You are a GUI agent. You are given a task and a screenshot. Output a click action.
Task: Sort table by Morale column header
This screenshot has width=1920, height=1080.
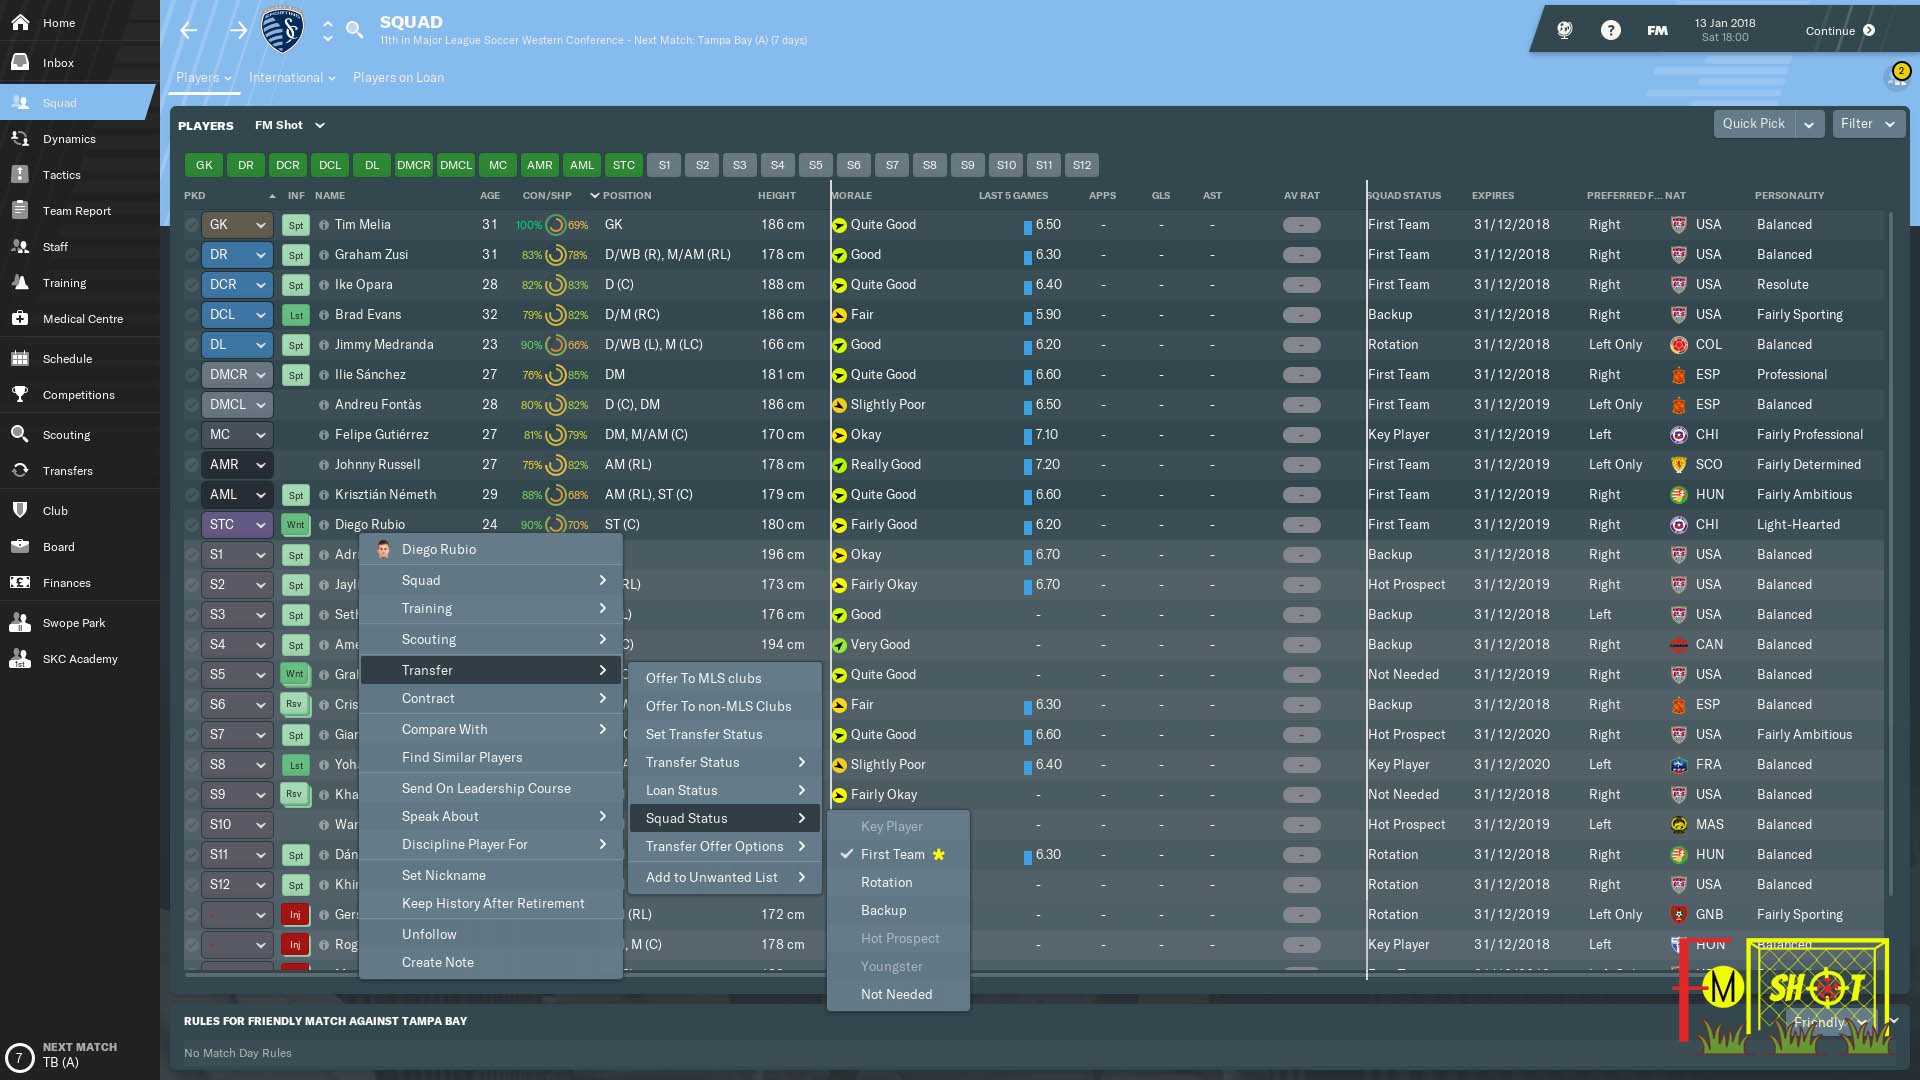click(853, 195)
